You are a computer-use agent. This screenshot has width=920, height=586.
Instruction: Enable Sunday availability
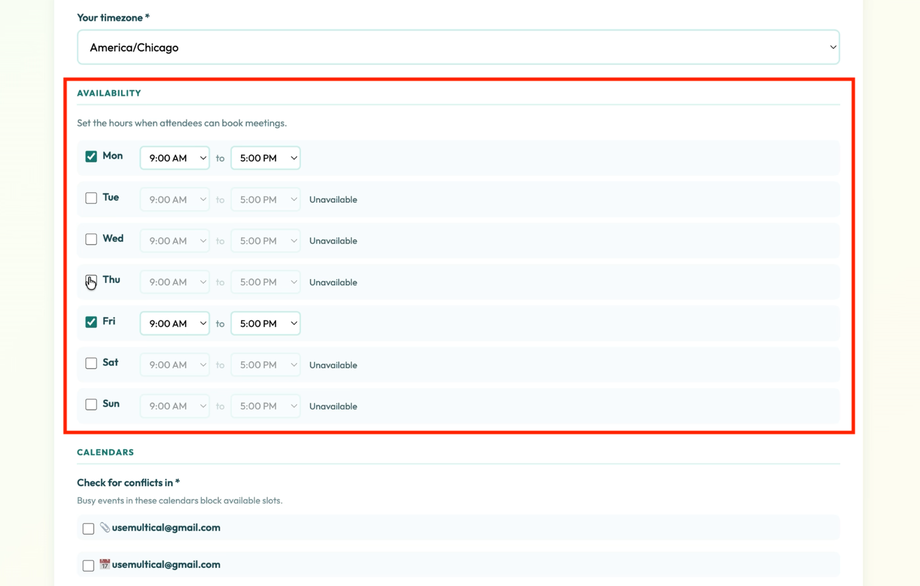click(x=90, y=404)
